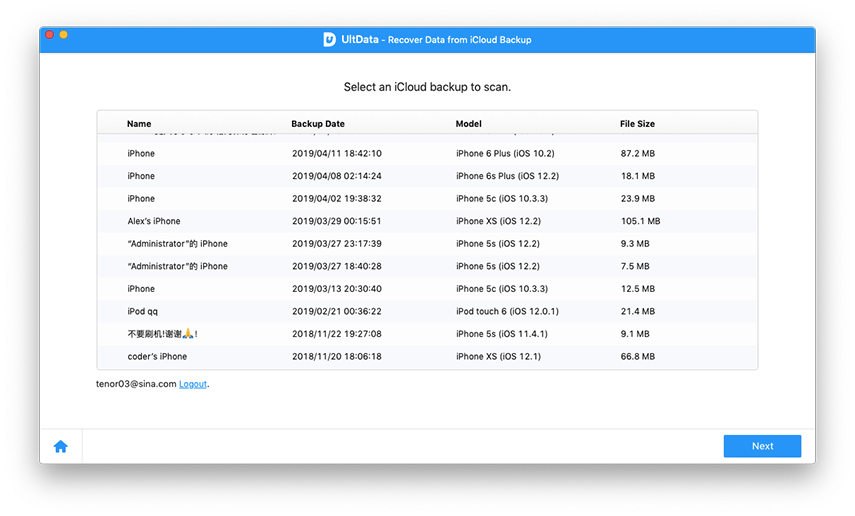
Task: Select the coder's iPhone backup
Action: tap(427, 356)
